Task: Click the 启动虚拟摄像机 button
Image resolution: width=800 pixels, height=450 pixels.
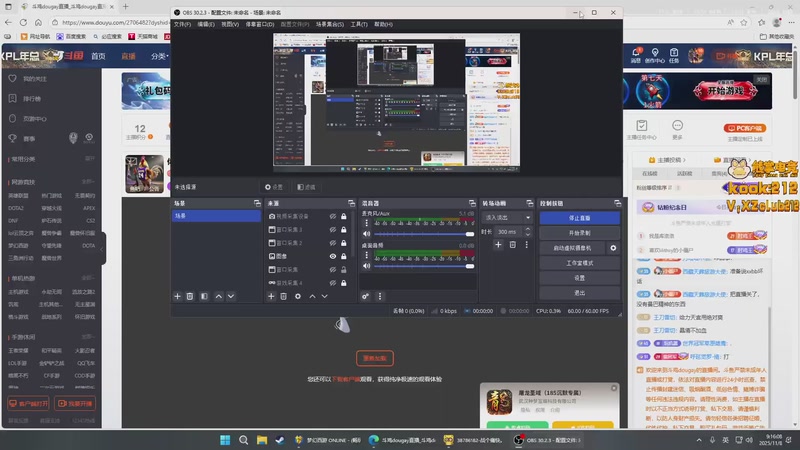Action: coord(572,248)
